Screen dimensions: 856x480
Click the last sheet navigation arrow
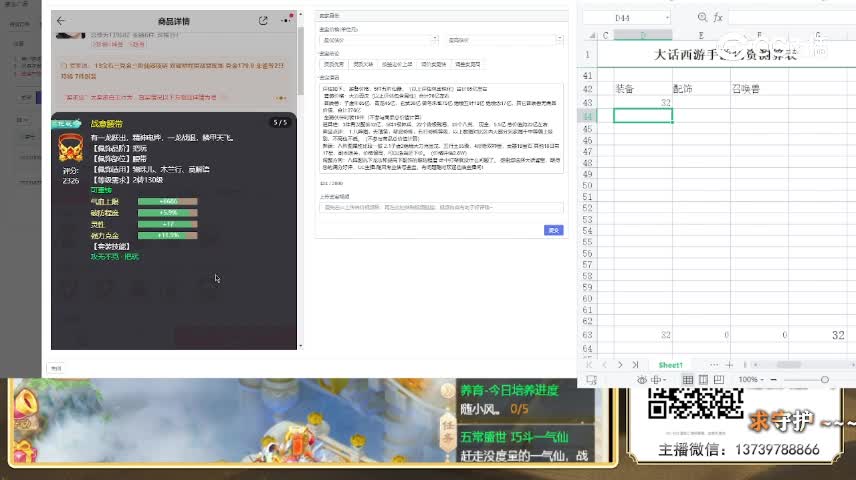point(635,365)
